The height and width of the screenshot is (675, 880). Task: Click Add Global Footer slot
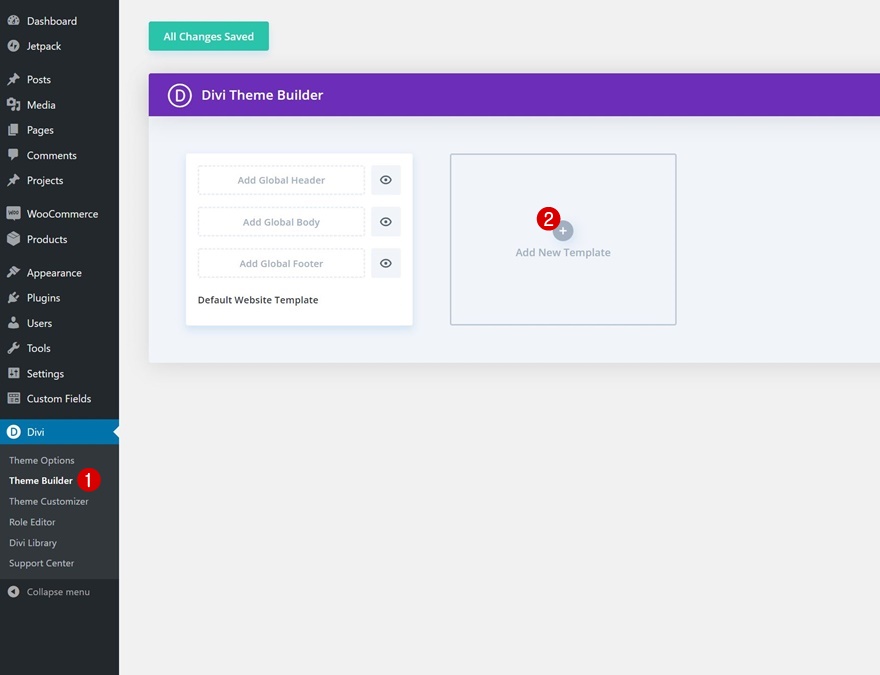[281, 263]
